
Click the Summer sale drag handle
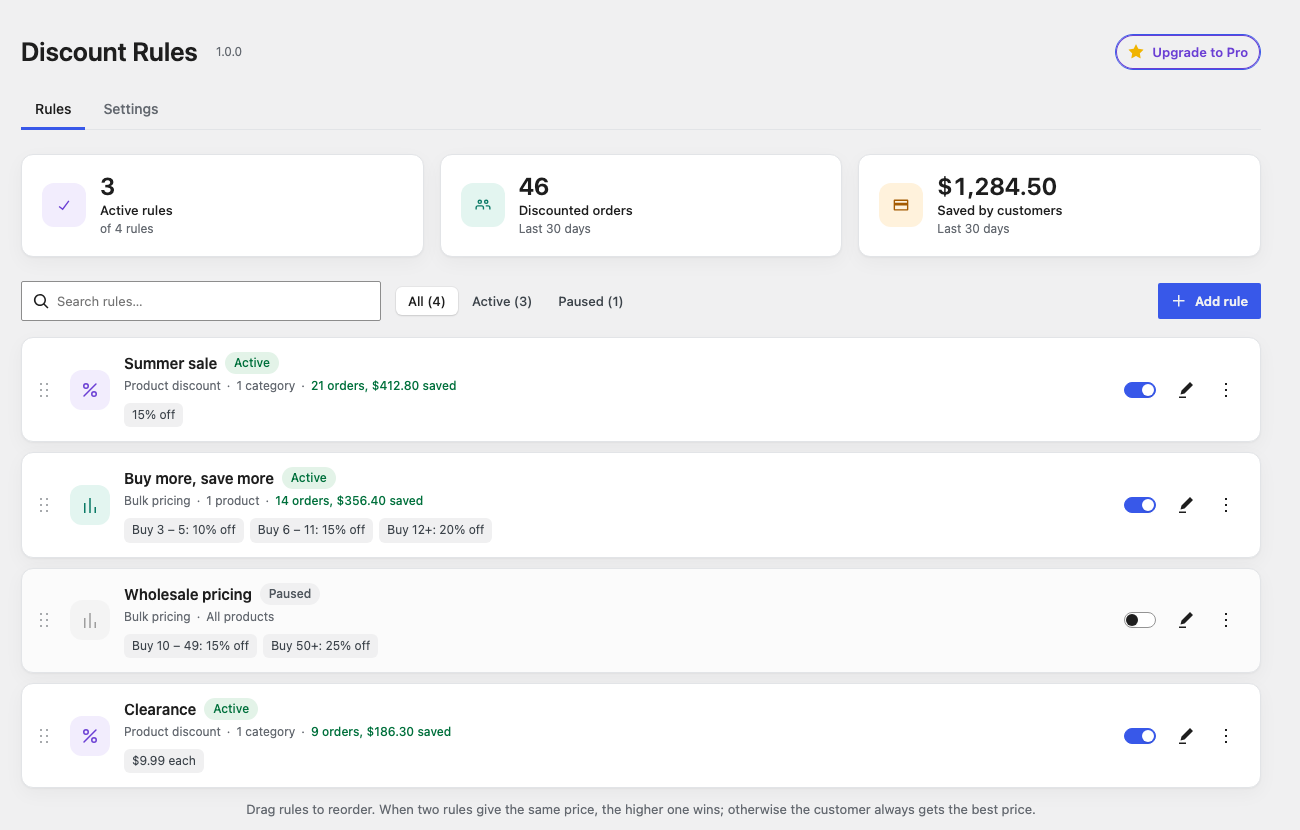click(44, 390)
